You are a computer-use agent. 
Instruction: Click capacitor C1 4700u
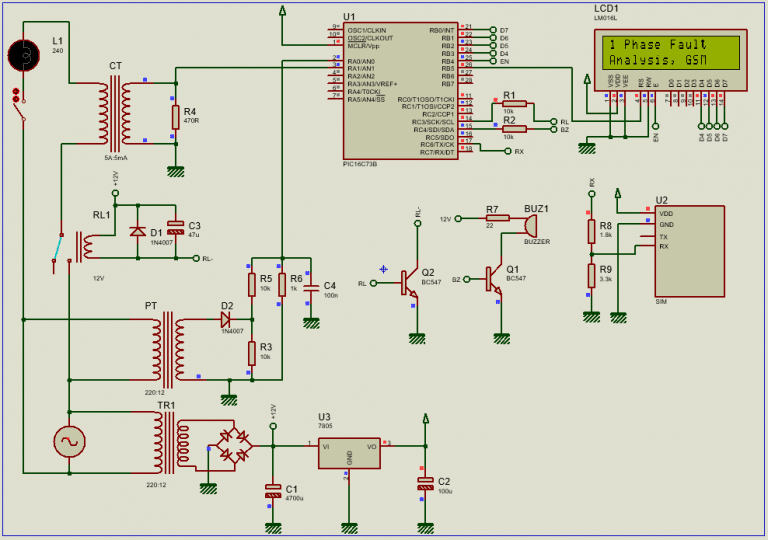273,491
